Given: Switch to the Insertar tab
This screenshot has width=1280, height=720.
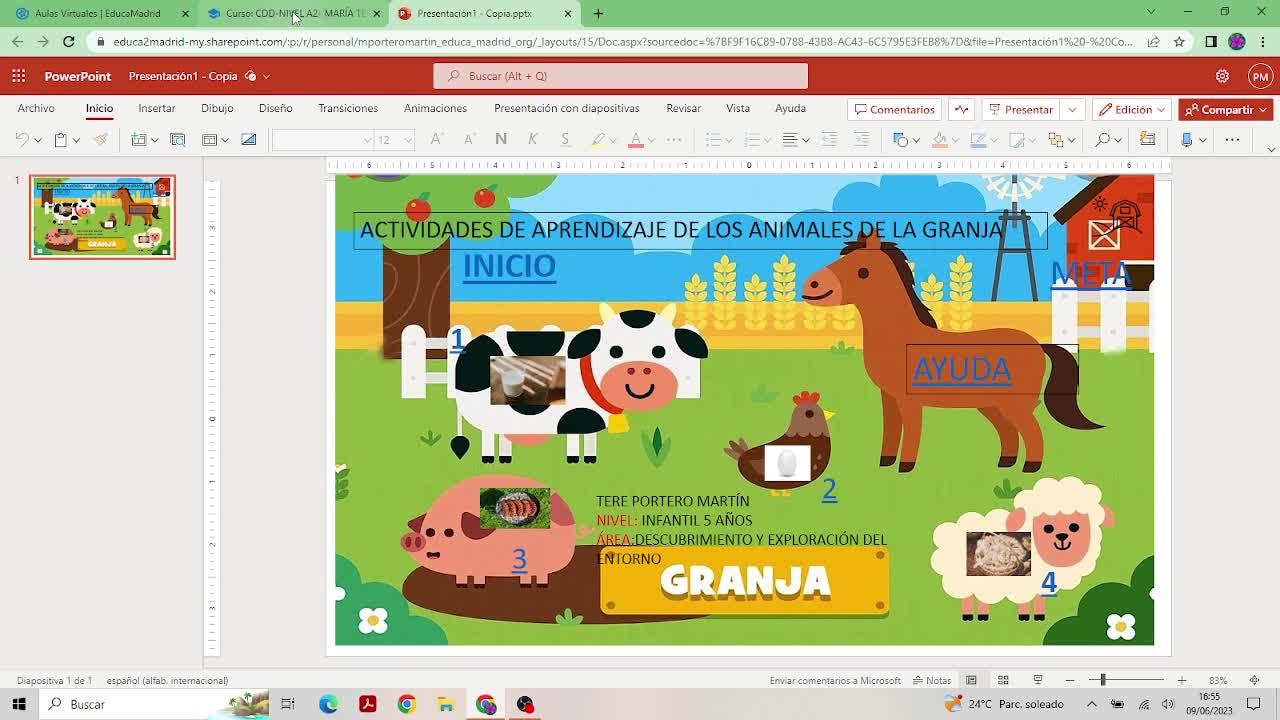Looking at the screenshot, I should pos(157,108).
